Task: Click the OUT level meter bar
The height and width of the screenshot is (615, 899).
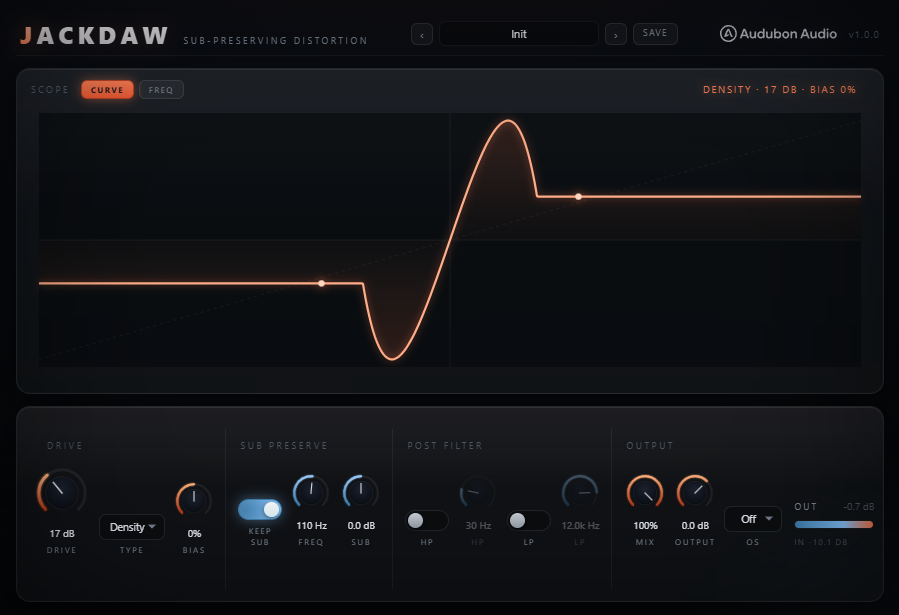Action: click(834, 524)
